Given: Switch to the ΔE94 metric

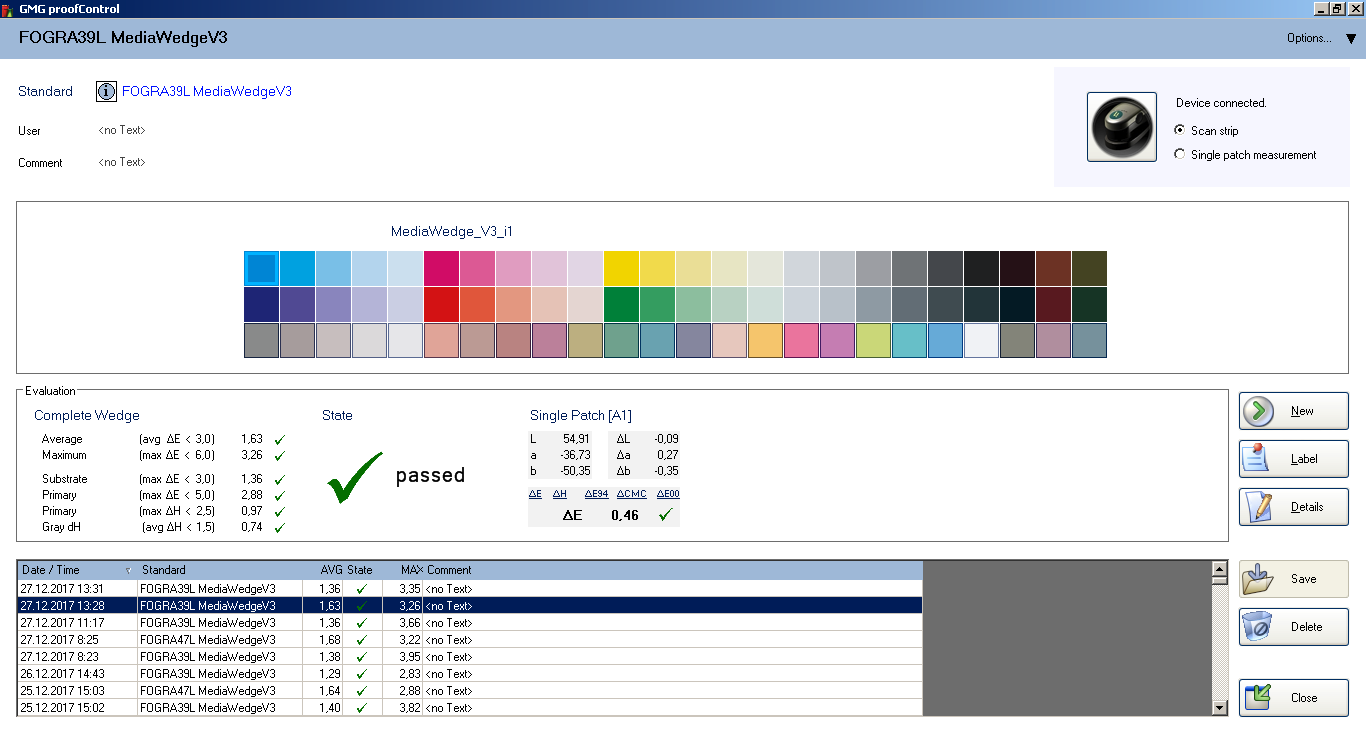Looking at the screenshot, I should (x=596, y=494).
